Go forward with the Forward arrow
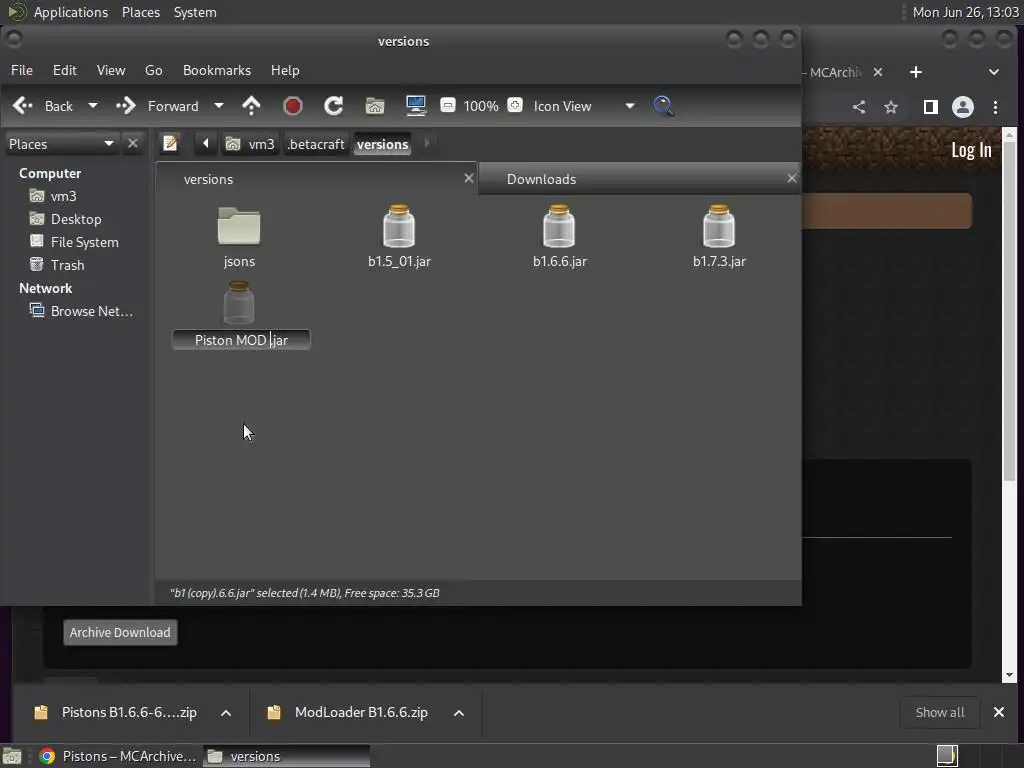 157,106
